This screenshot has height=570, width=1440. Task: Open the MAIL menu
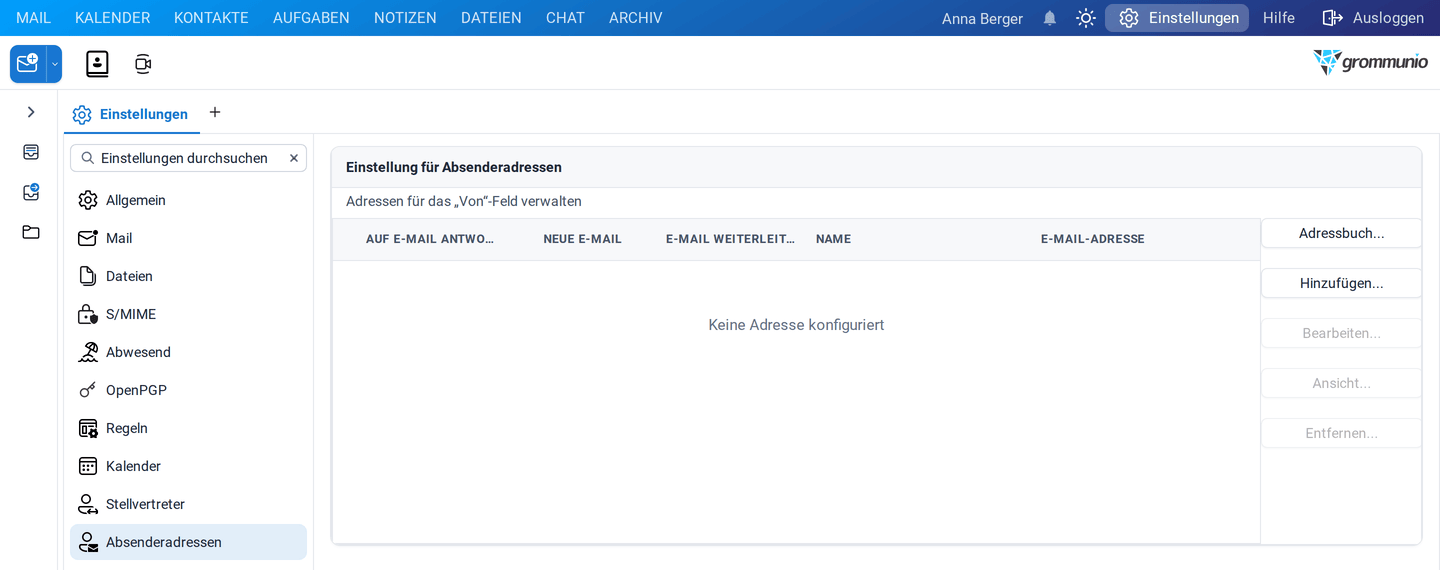point(33,18)
